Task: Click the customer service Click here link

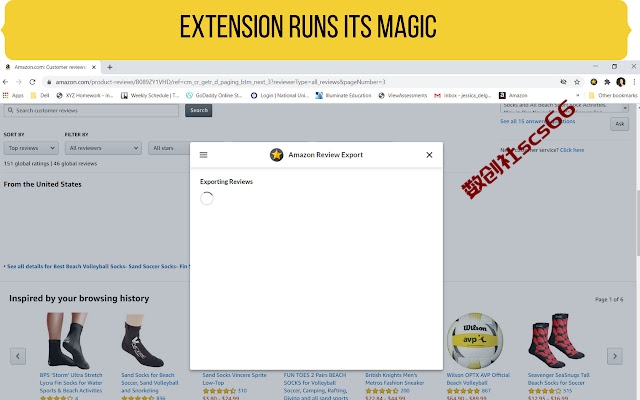Action: pyautogui.click(x=572, y=150)
